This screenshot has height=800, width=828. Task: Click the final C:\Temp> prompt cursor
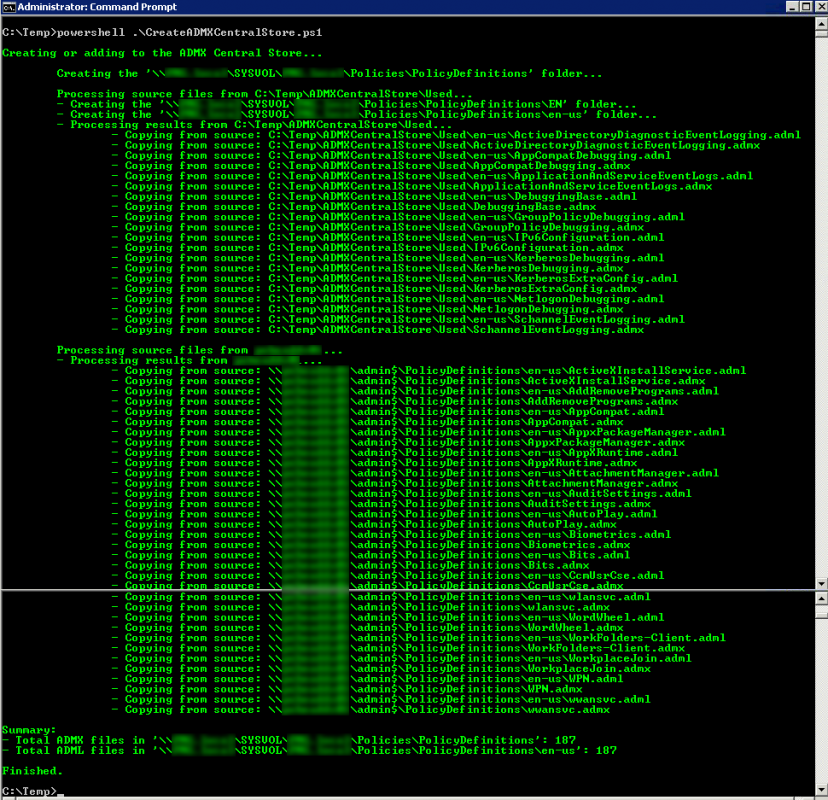pyautogui.click(x=60, y=794)
